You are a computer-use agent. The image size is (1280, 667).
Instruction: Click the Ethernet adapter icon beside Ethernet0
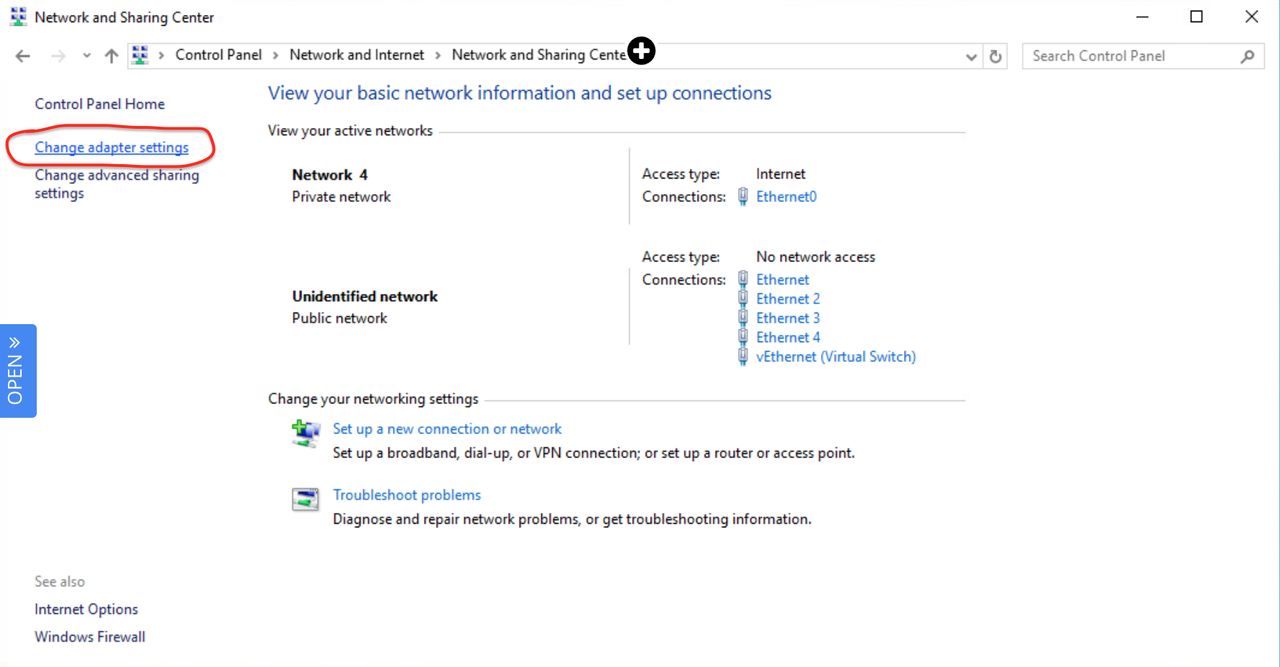click(x=743, y=196)
